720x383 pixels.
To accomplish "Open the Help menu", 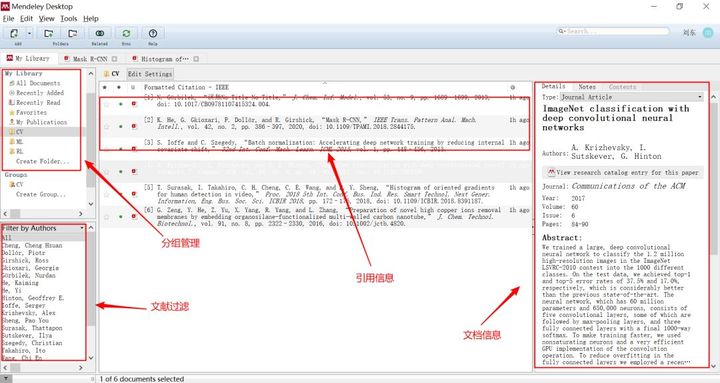I will [90, 18].
